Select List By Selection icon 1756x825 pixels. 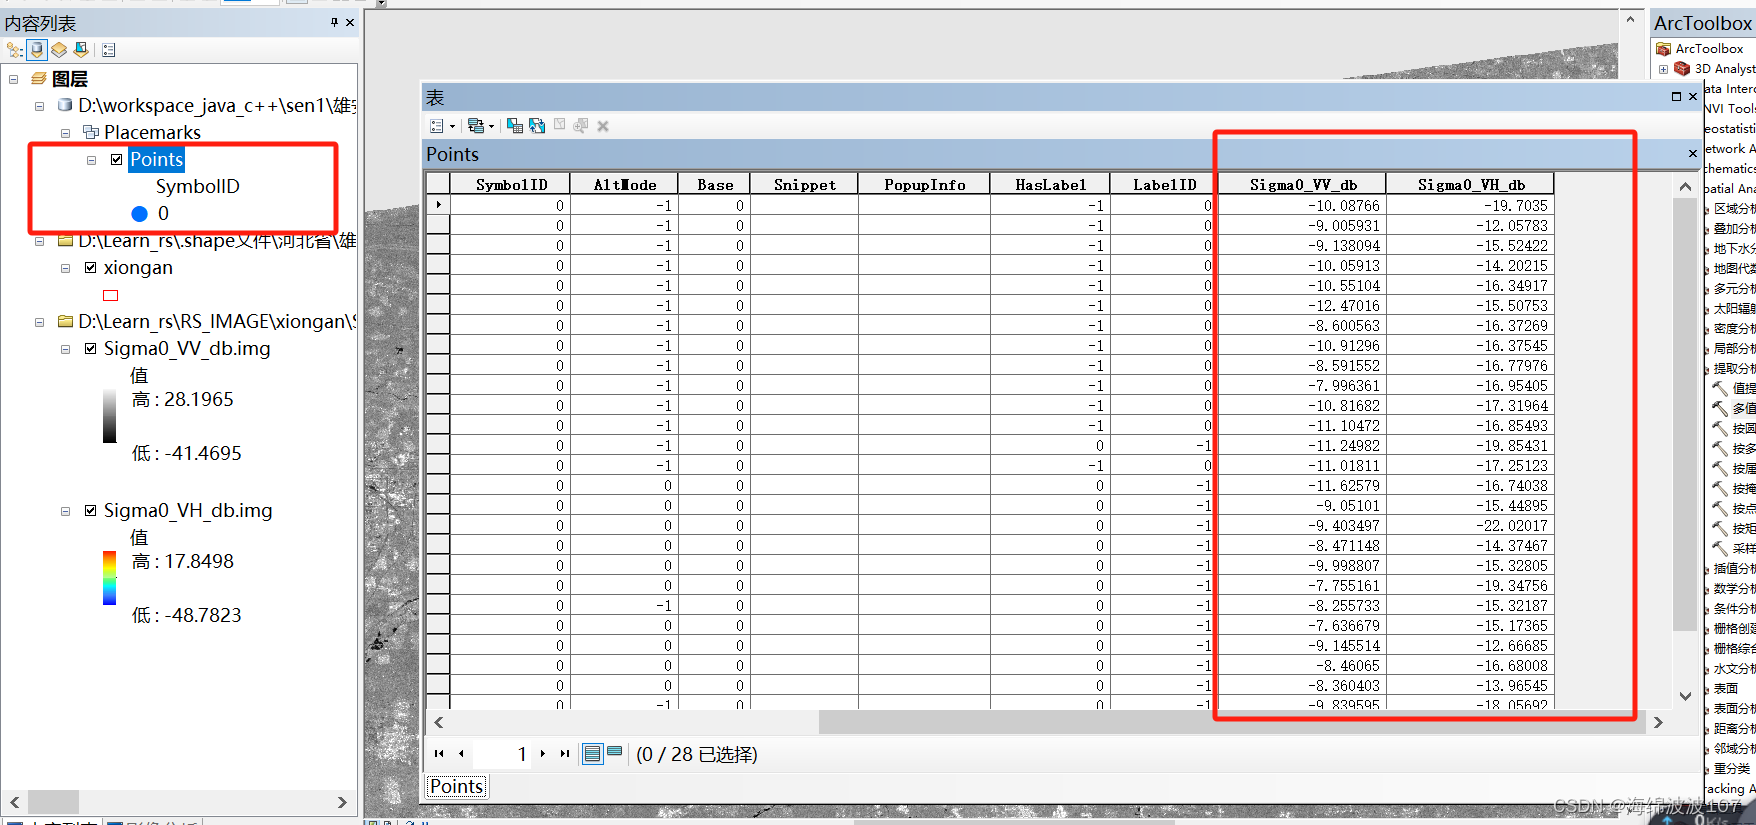click(x=81, y=49)
